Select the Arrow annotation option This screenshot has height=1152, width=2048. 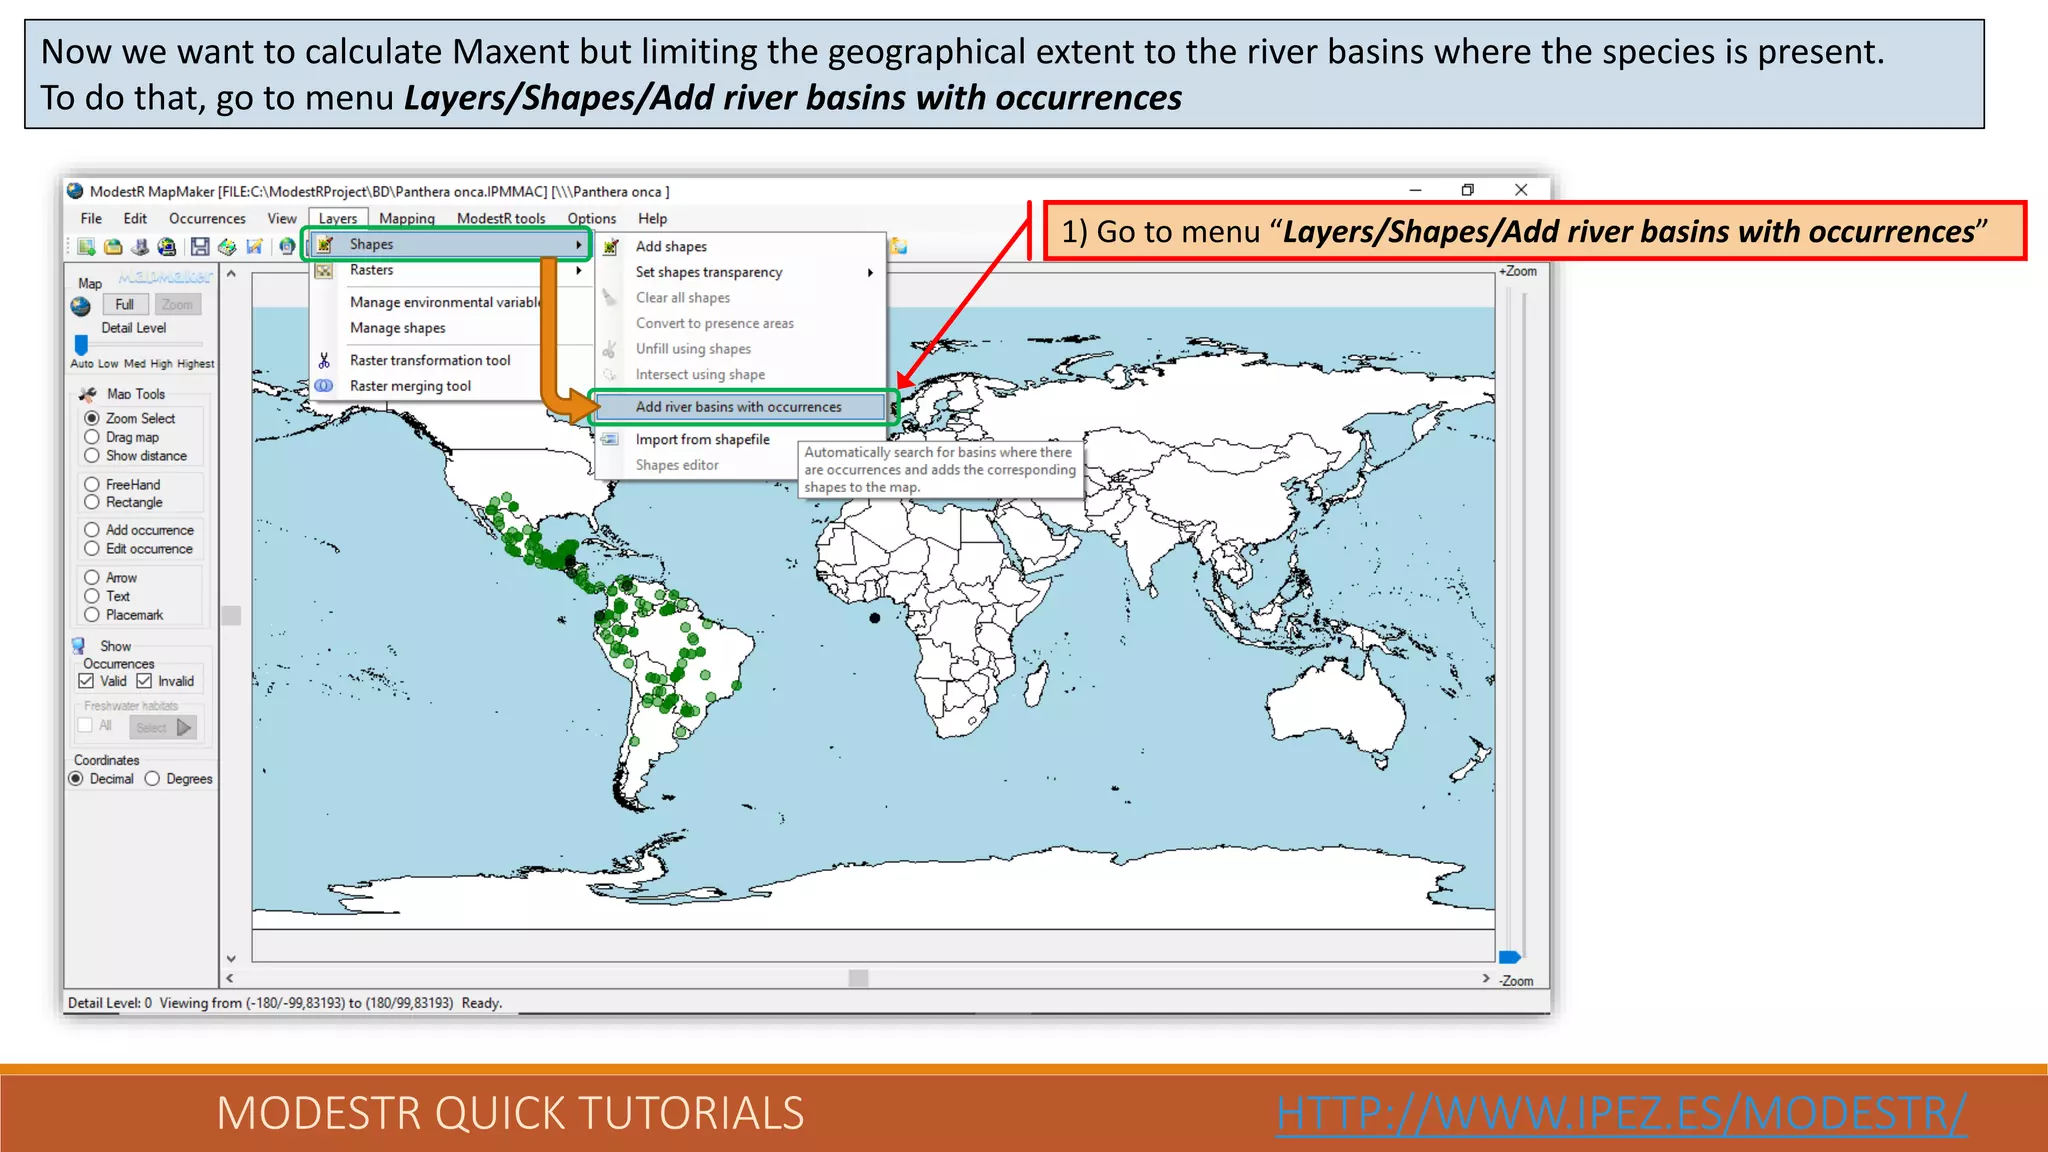[x=92, y=577]
